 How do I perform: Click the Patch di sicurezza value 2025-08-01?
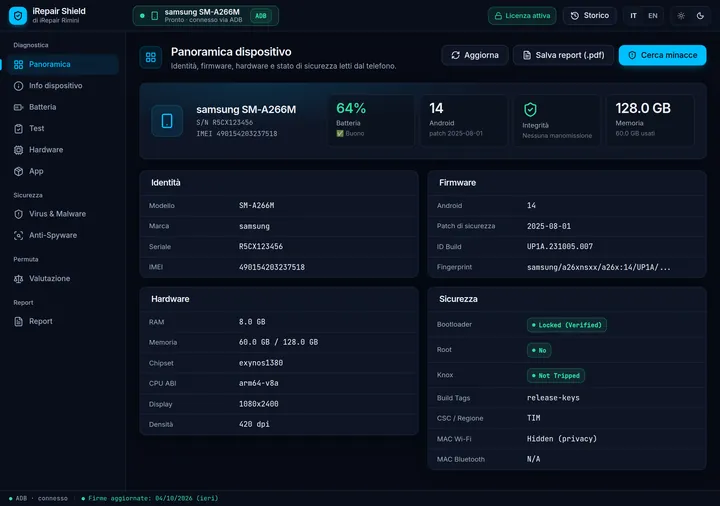click(549, 226)
